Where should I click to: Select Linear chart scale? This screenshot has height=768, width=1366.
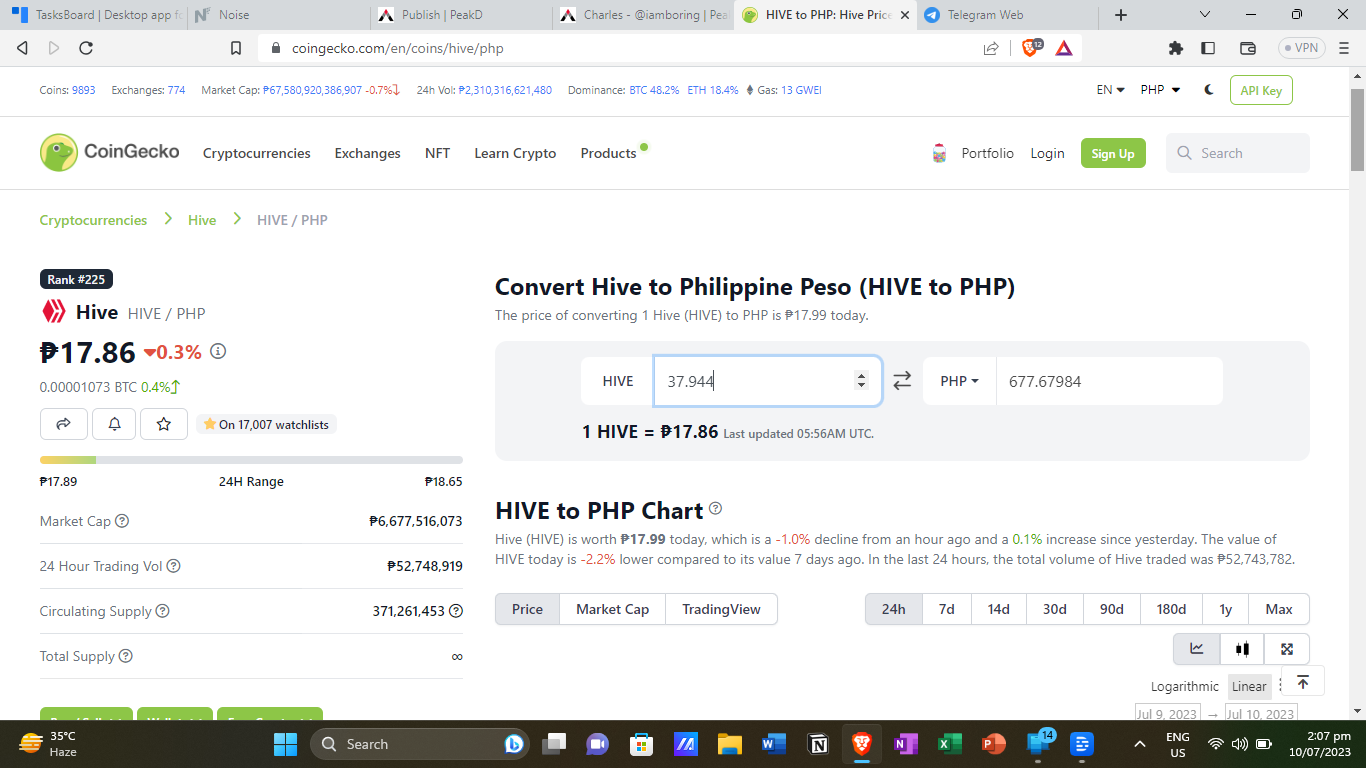point(1249,686)
